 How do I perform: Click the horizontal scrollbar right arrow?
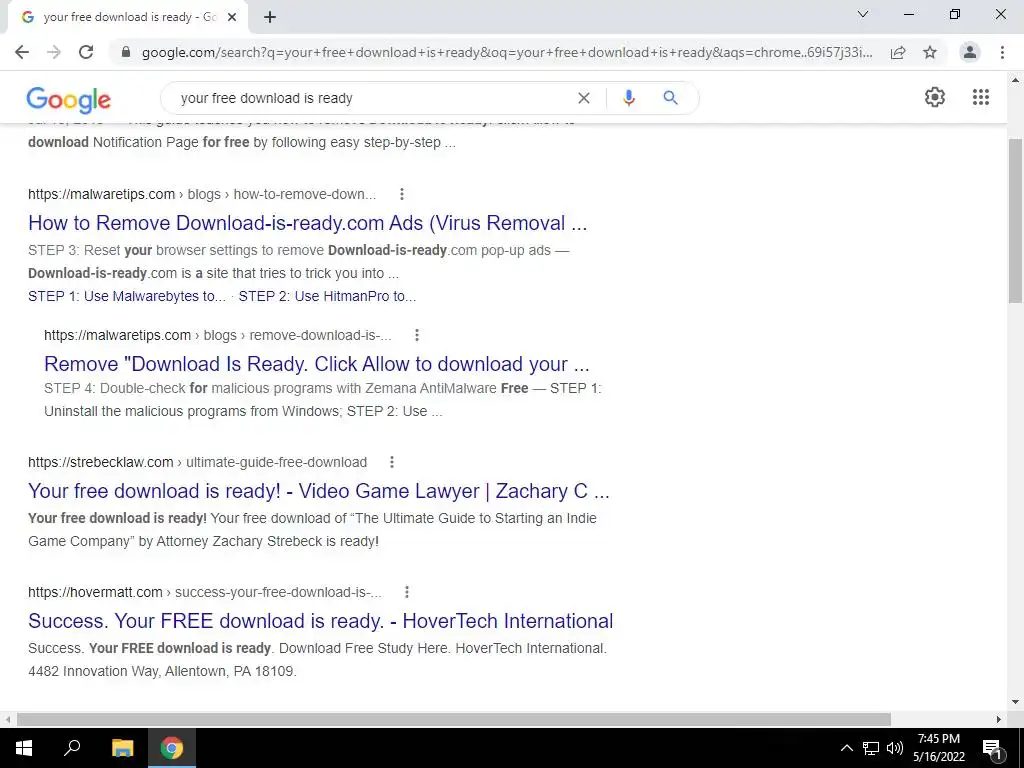click(999, 719)
